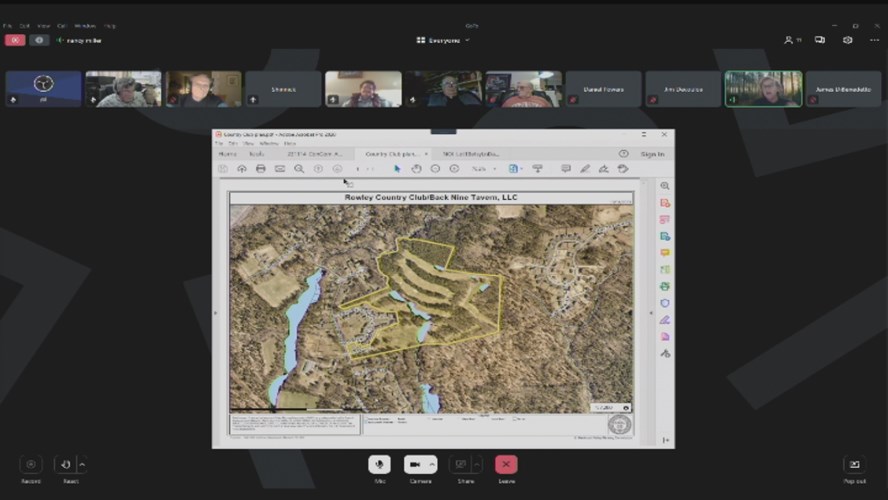Click the Pop out button

854,464
